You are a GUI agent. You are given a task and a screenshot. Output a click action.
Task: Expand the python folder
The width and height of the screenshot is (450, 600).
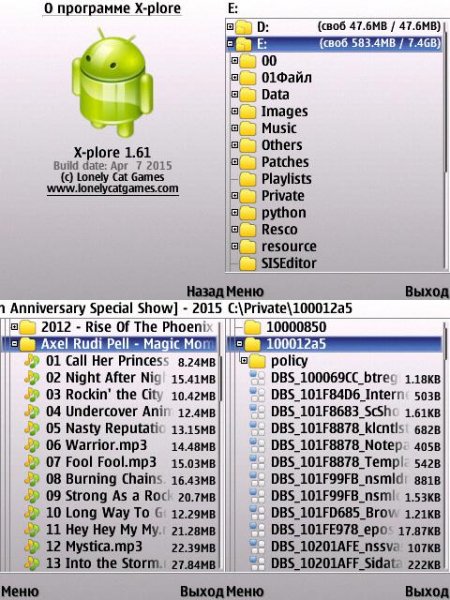(x=235, y=212)
